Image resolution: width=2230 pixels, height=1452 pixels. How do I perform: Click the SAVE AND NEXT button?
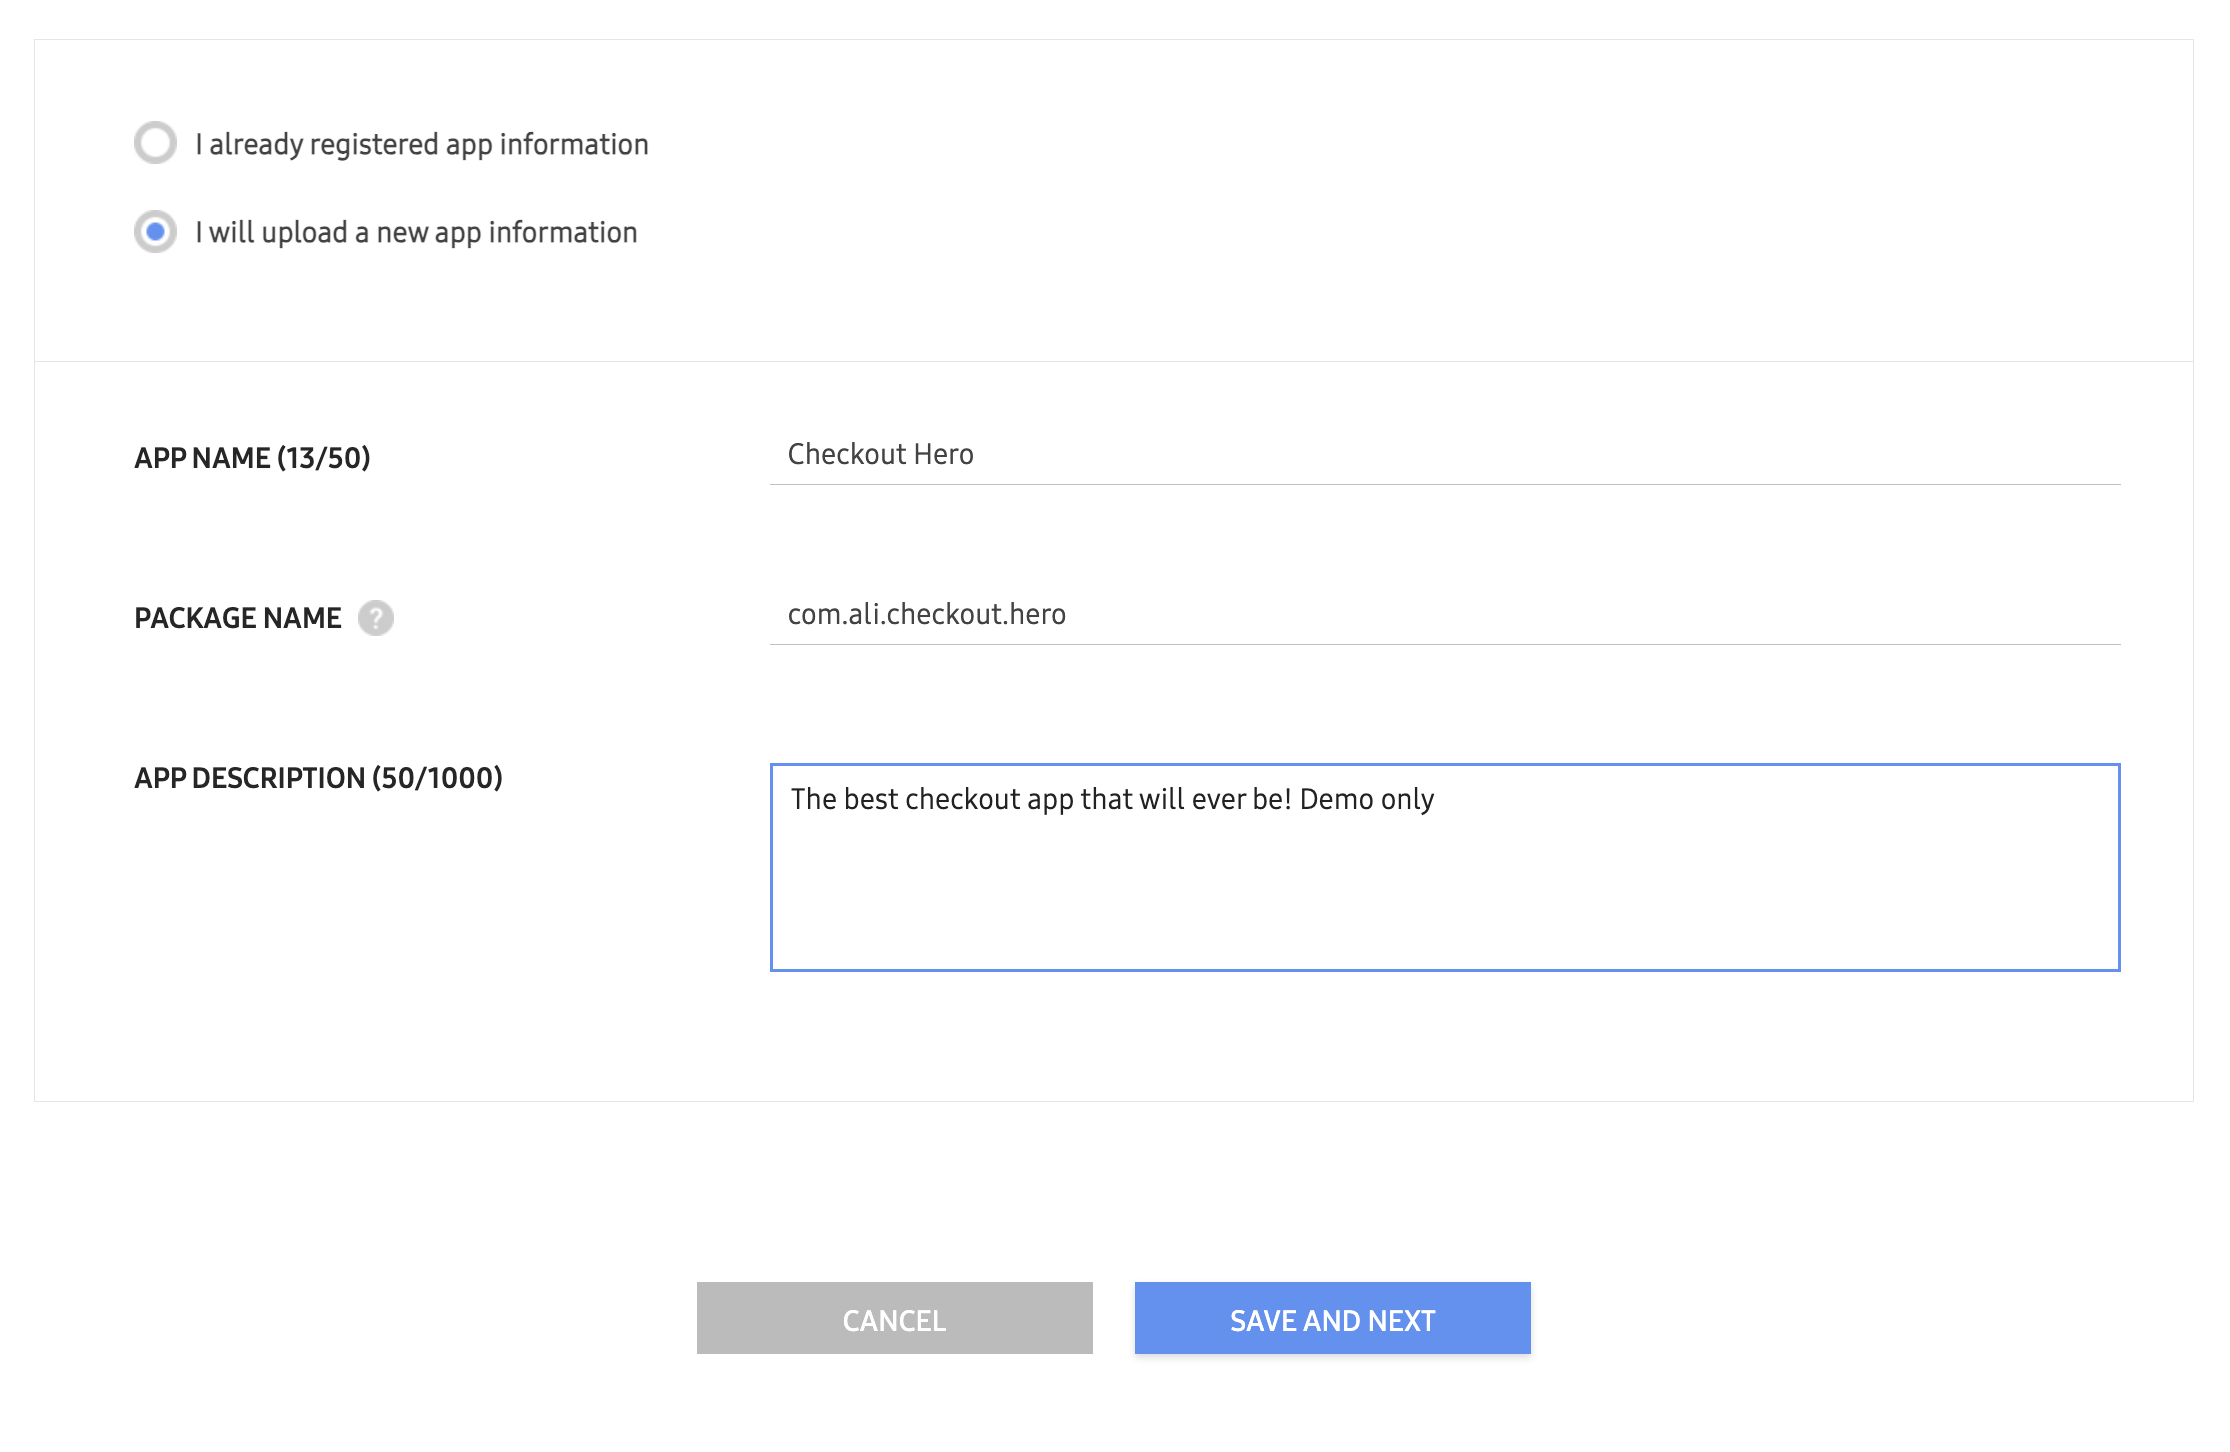1331,1318
